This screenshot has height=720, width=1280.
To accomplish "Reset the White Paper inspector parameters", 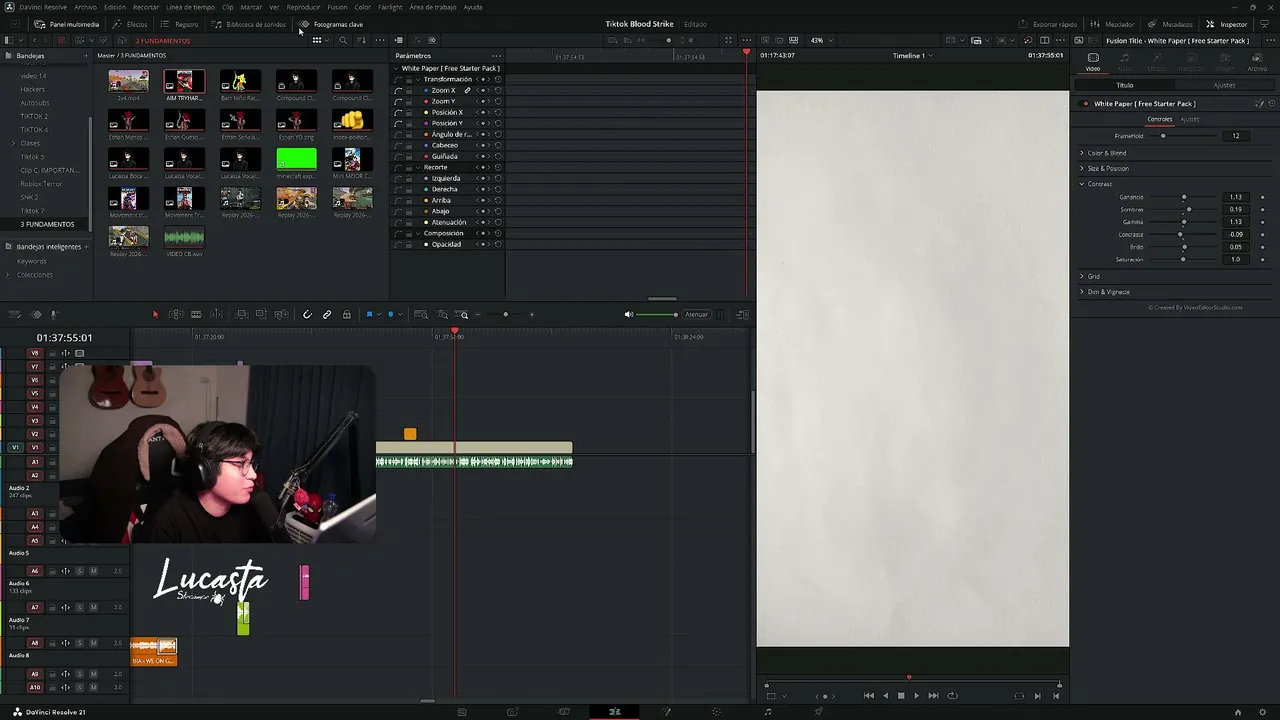I will [x=1272, y=104].
